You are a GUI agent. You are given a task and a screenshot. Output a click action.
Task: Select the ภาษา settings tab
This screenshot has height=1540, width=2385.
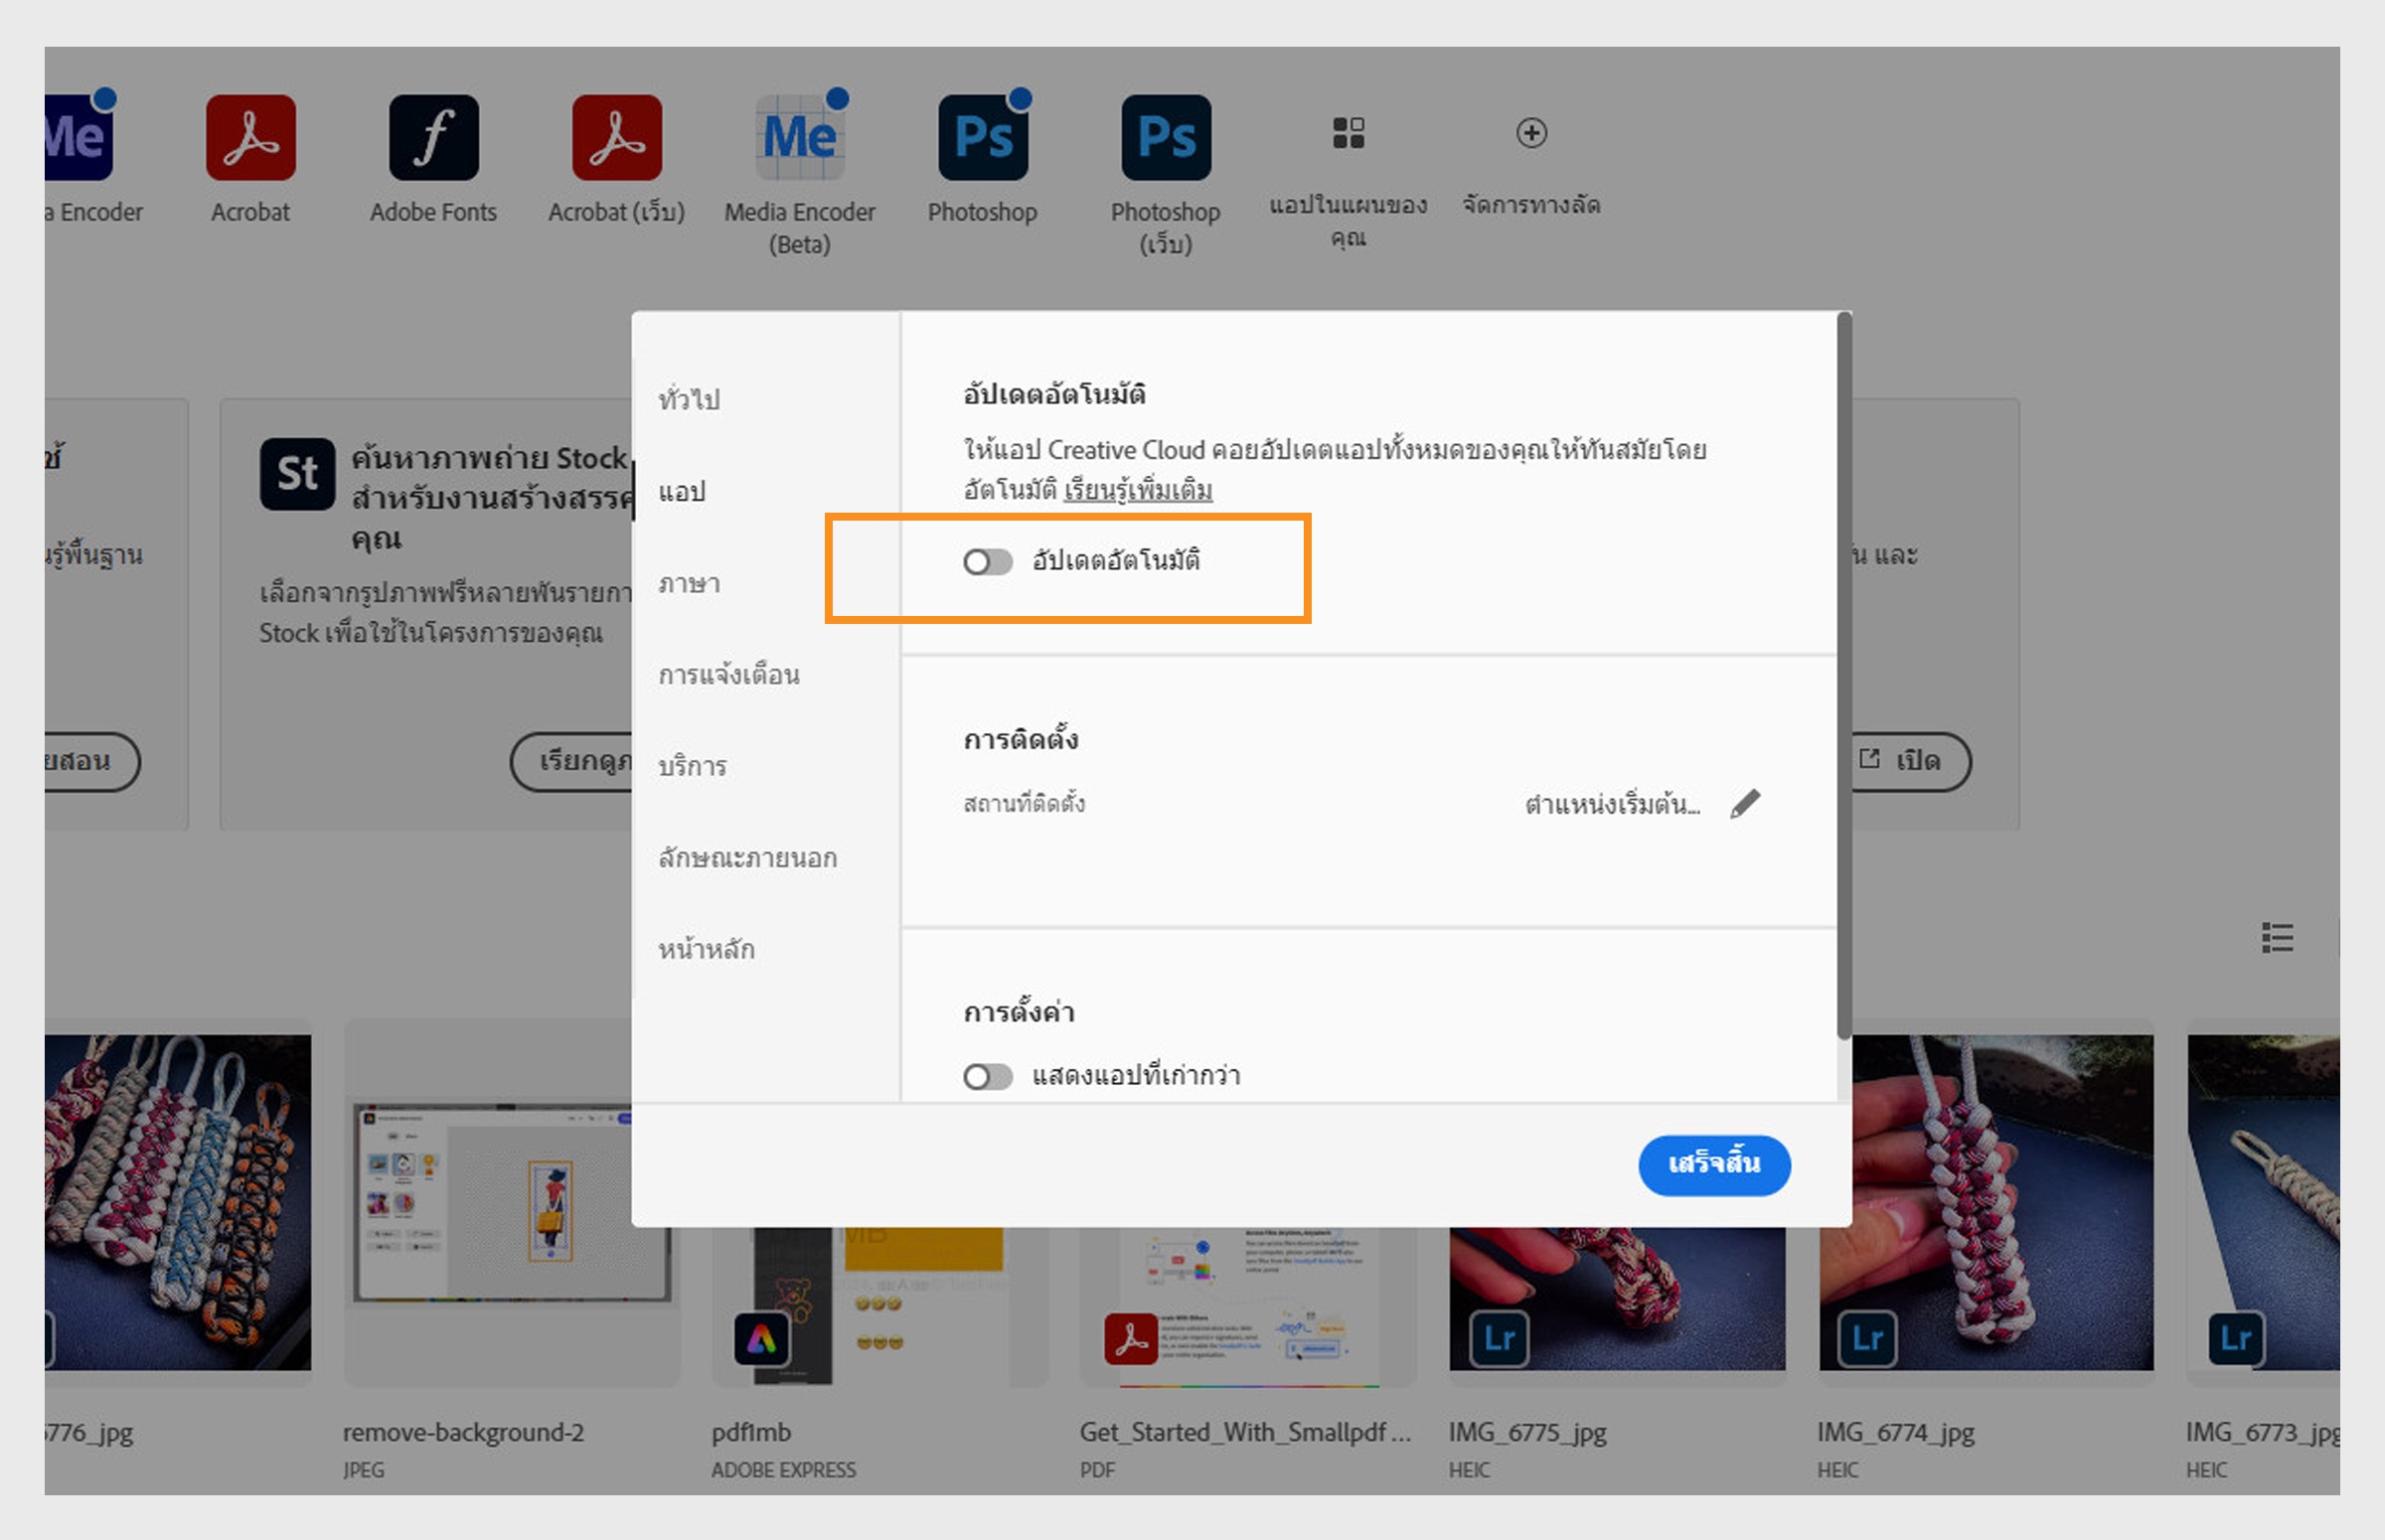pos(689,584)
